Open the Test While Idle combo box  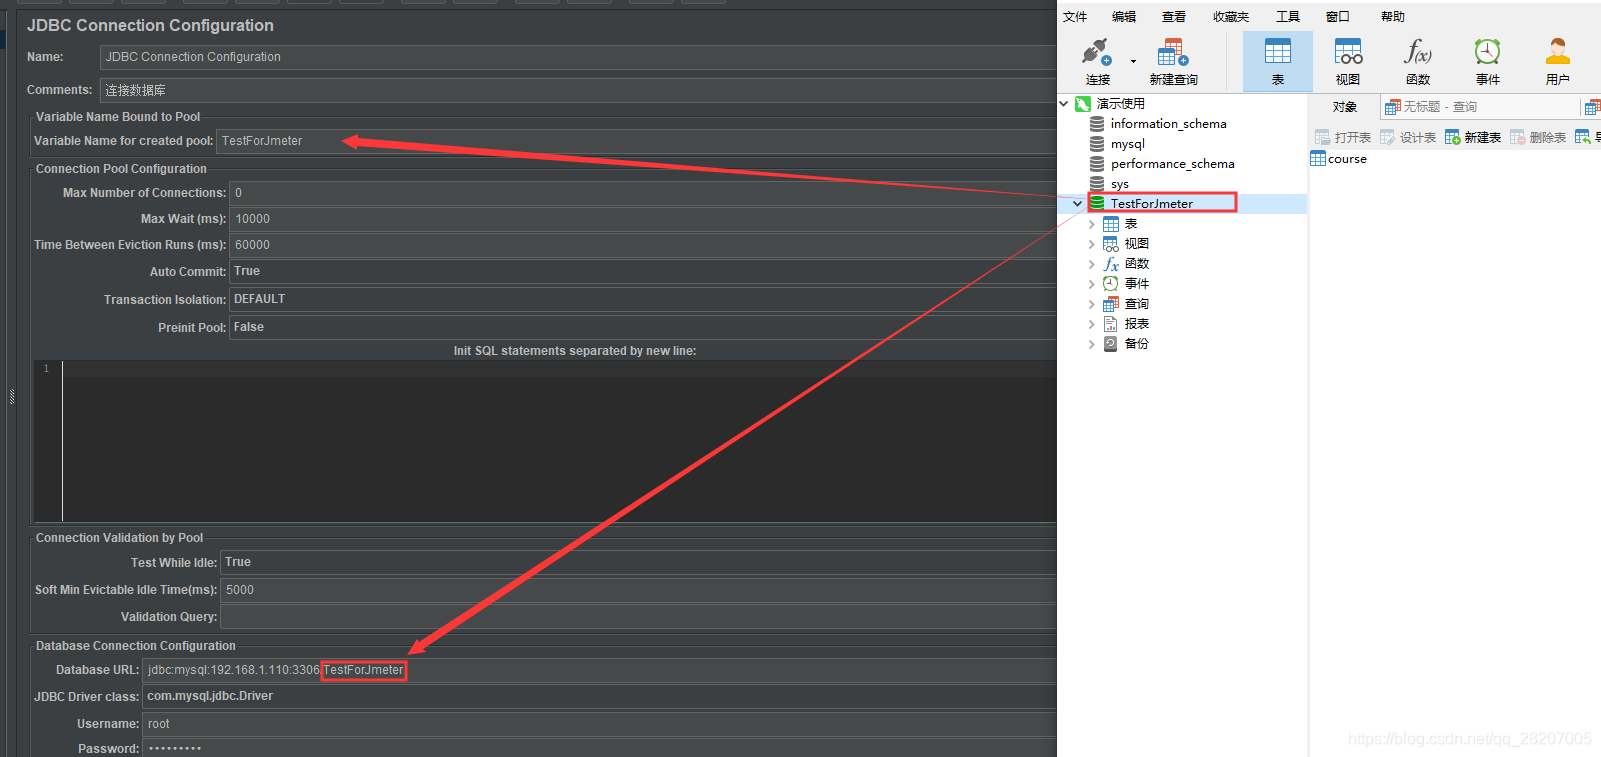pos(638,562)
